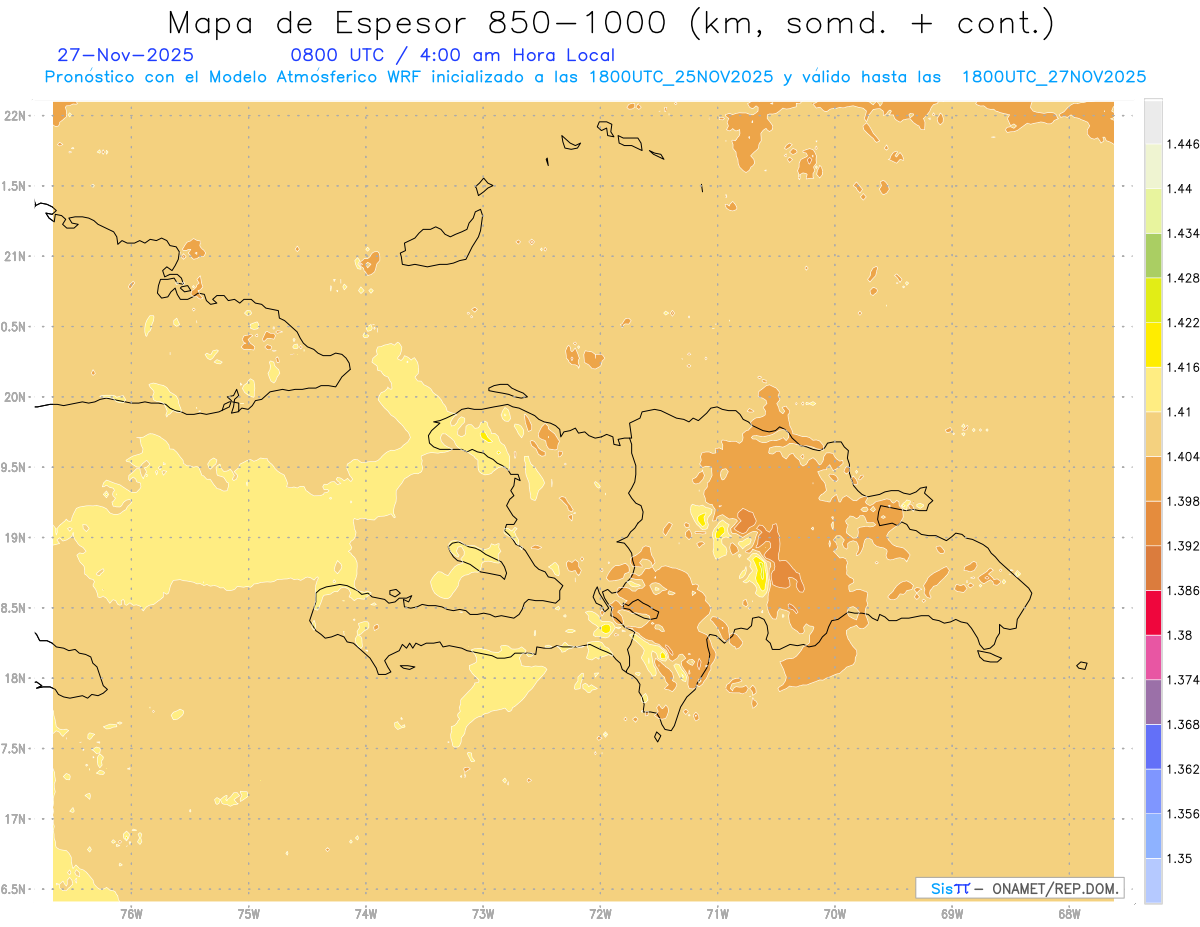This screenshot has height=927, width=1200.
Task: Click the 72W longitude axis label
Action: click(600, 913)
